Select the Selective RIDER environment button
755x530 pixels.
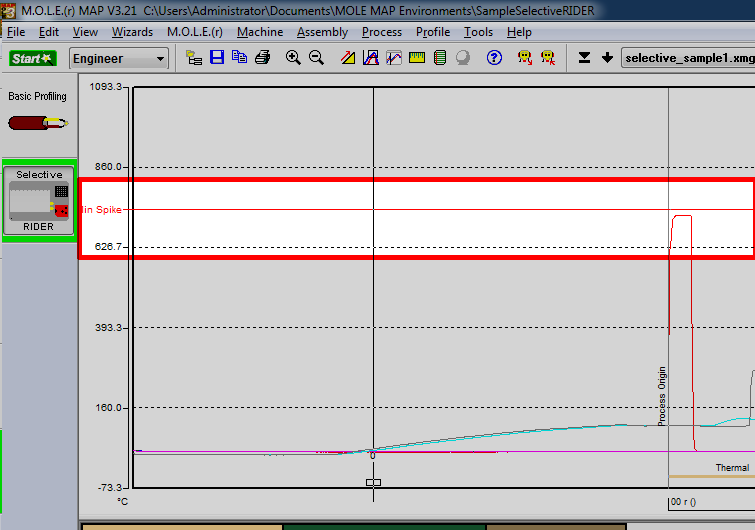click(x=39, y=200)
